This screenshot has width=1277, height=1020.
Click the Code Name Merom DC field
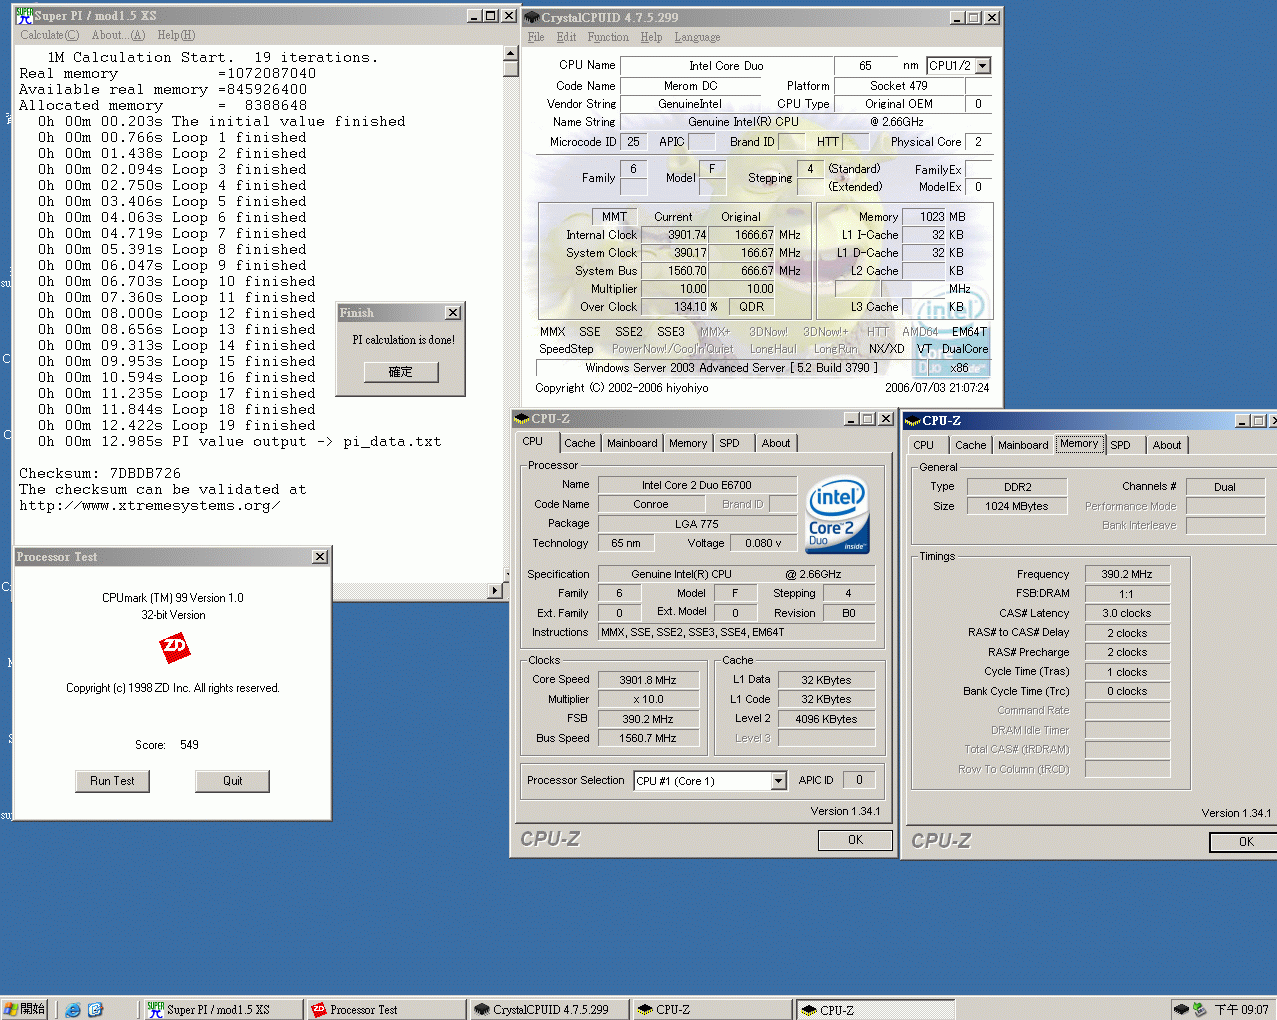[691, 86]
